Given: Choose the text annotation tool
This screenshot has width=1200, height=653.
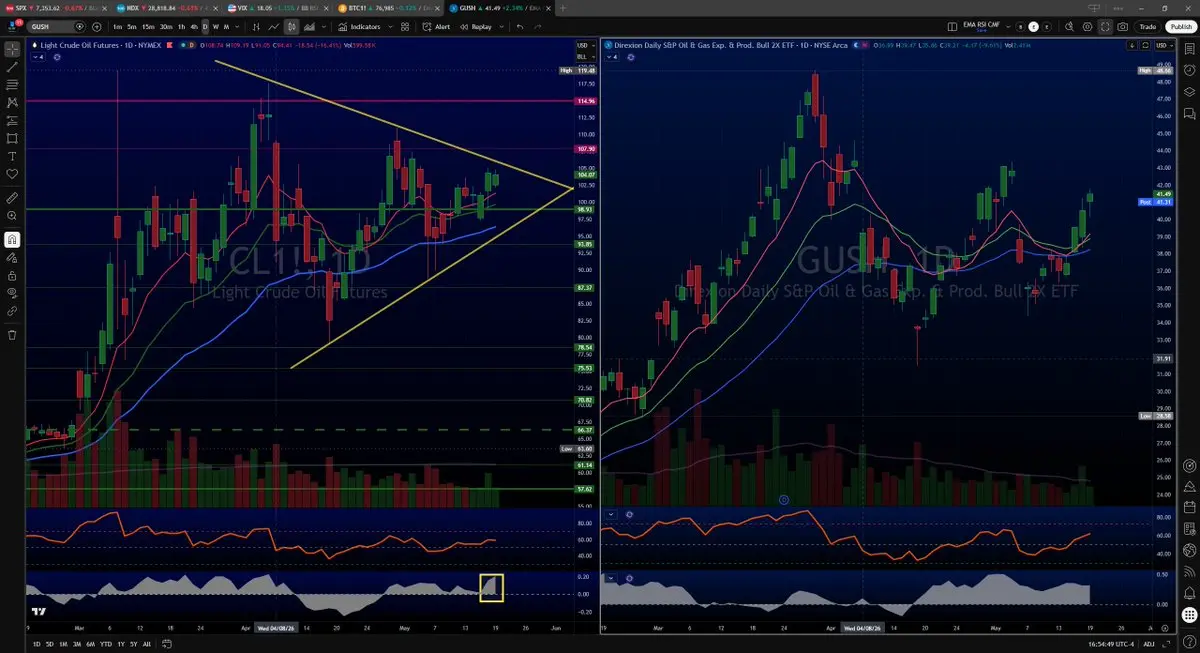Looking at the screenshot, I should point(12,156).
